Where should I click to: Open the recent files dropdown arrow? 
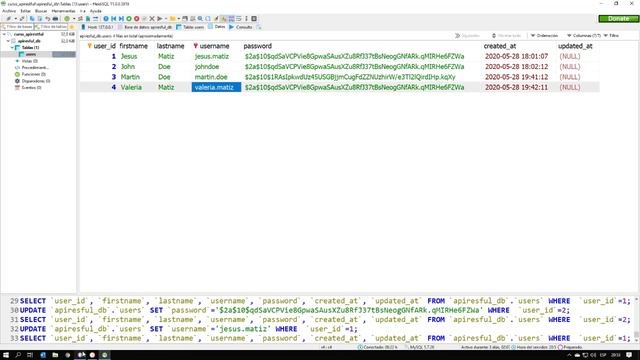click(179, 19)
